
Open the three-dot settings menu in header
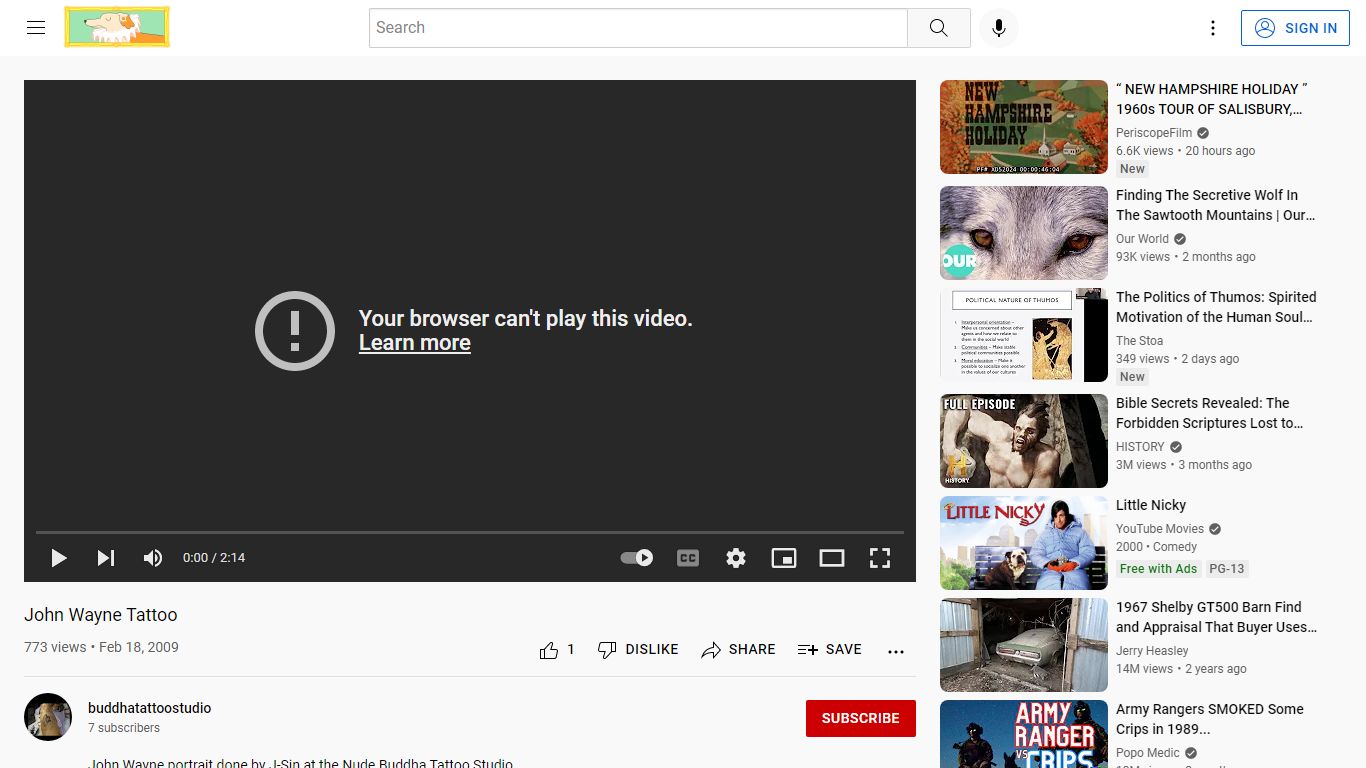1213,28
